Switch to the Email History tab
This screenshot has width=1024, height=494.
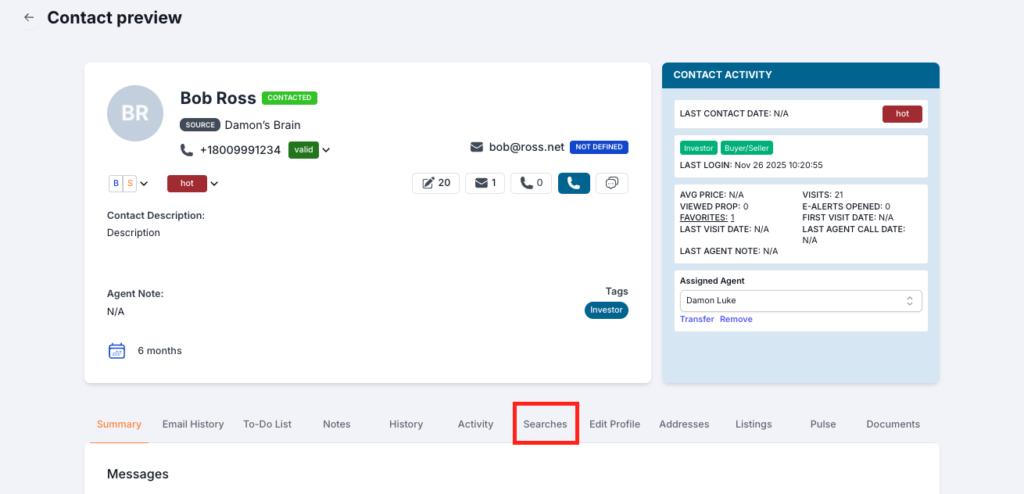point(193,424)
